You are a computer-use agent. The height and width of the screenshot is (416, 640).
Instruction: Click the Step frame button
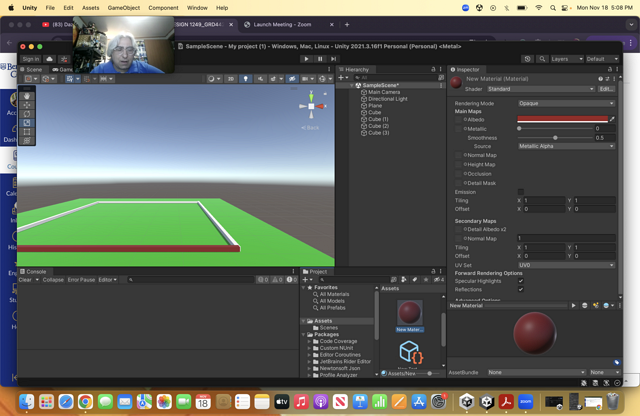click(x=333, y=59)
